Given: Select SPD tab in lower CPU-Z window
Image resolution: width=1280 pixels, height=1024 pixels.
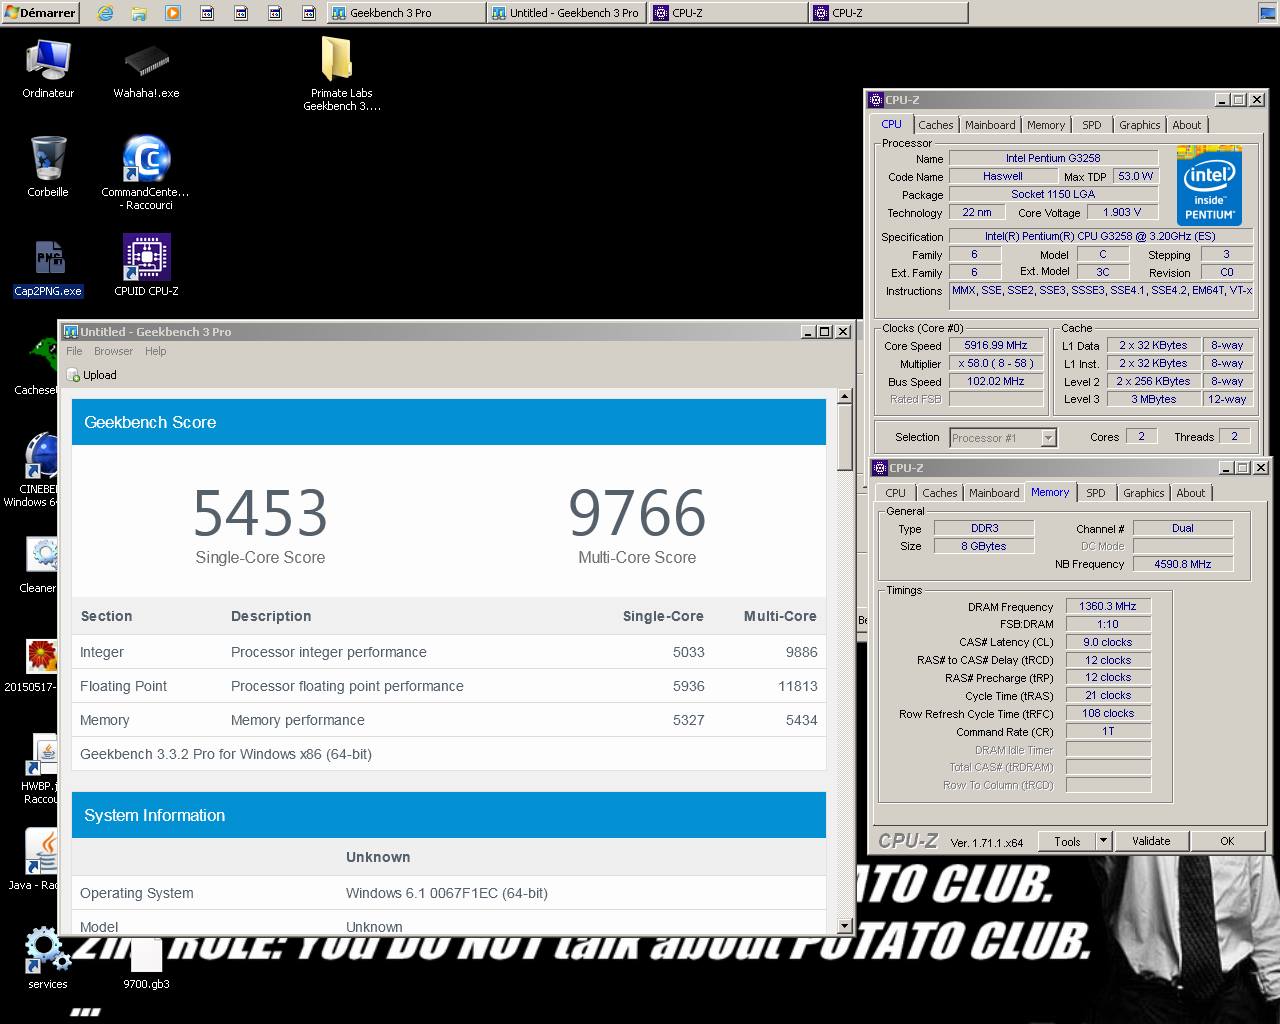Looking at the screenshot, I should pos(1096,493).
